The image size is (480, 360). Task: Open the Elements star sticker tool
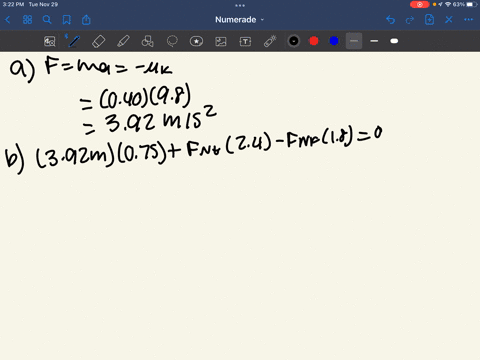(196, 41)
